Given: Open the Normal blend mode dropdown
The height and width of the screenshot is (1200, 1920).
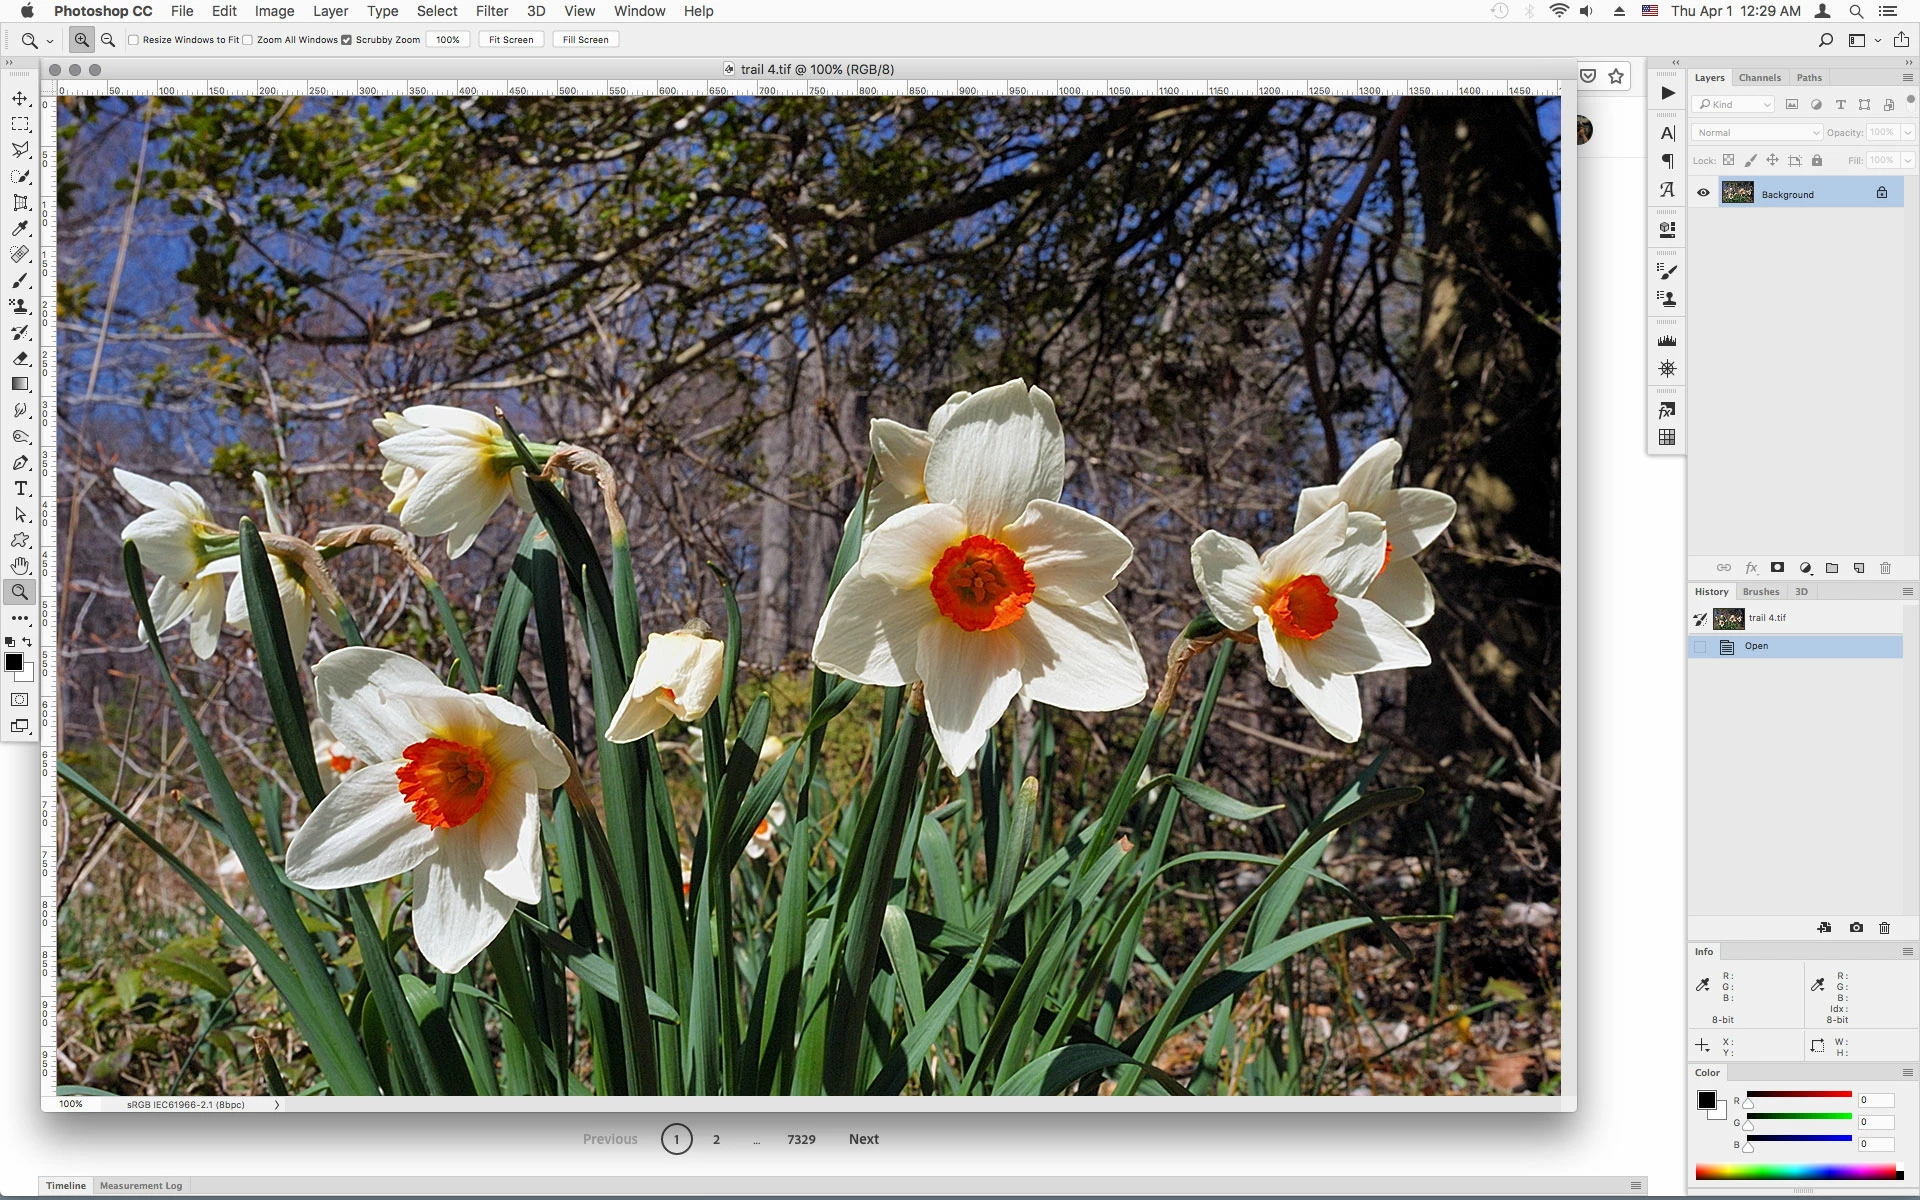Looking at the screenshot, I should pyautogui.click(x=1757, y=132).
